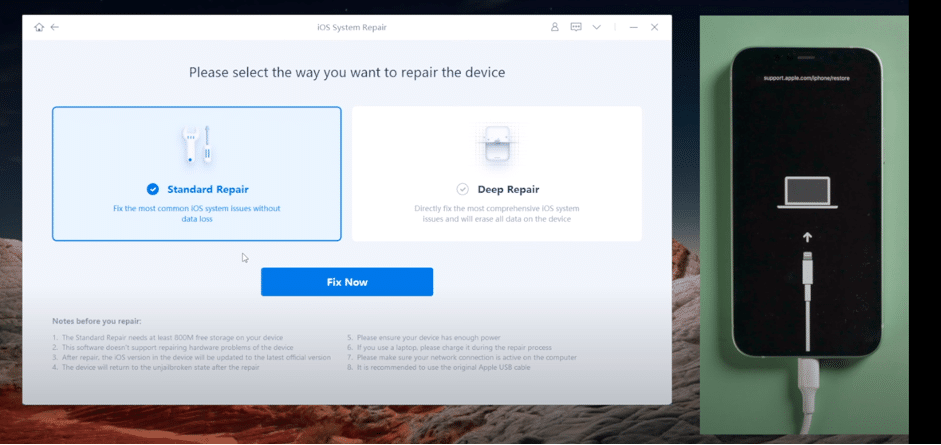Open the feedback chat bubble icon
The image size is (941, 445).
576,27
